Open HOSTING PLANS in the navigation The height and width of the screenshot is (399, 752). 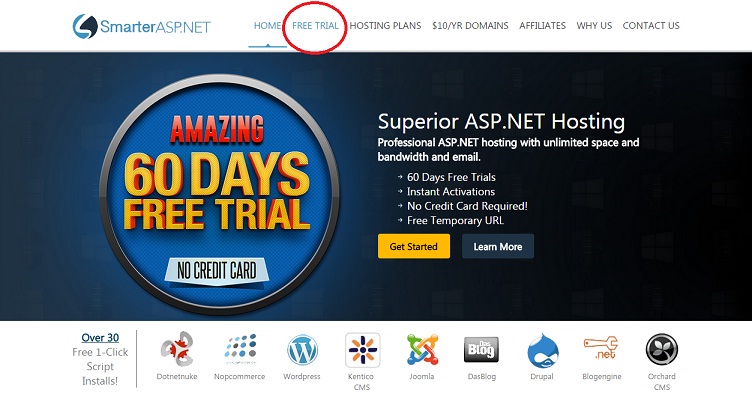point(385,25)
